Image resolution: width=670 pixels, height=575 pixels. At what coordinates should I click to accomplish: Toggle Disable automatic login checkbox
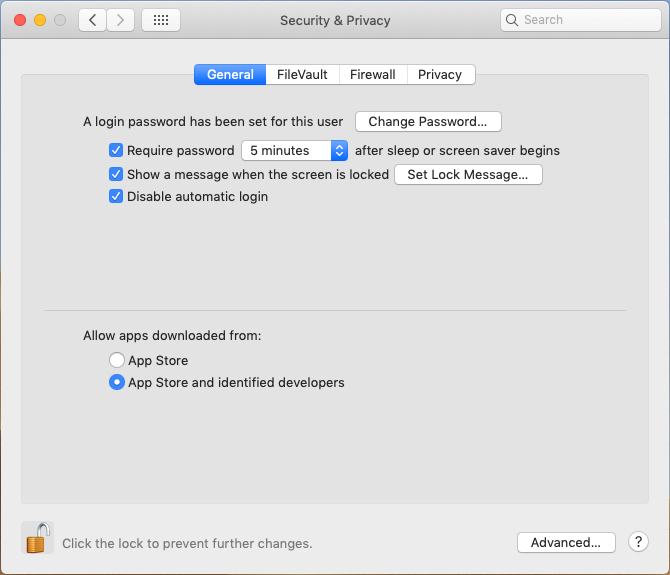[116, 197]
